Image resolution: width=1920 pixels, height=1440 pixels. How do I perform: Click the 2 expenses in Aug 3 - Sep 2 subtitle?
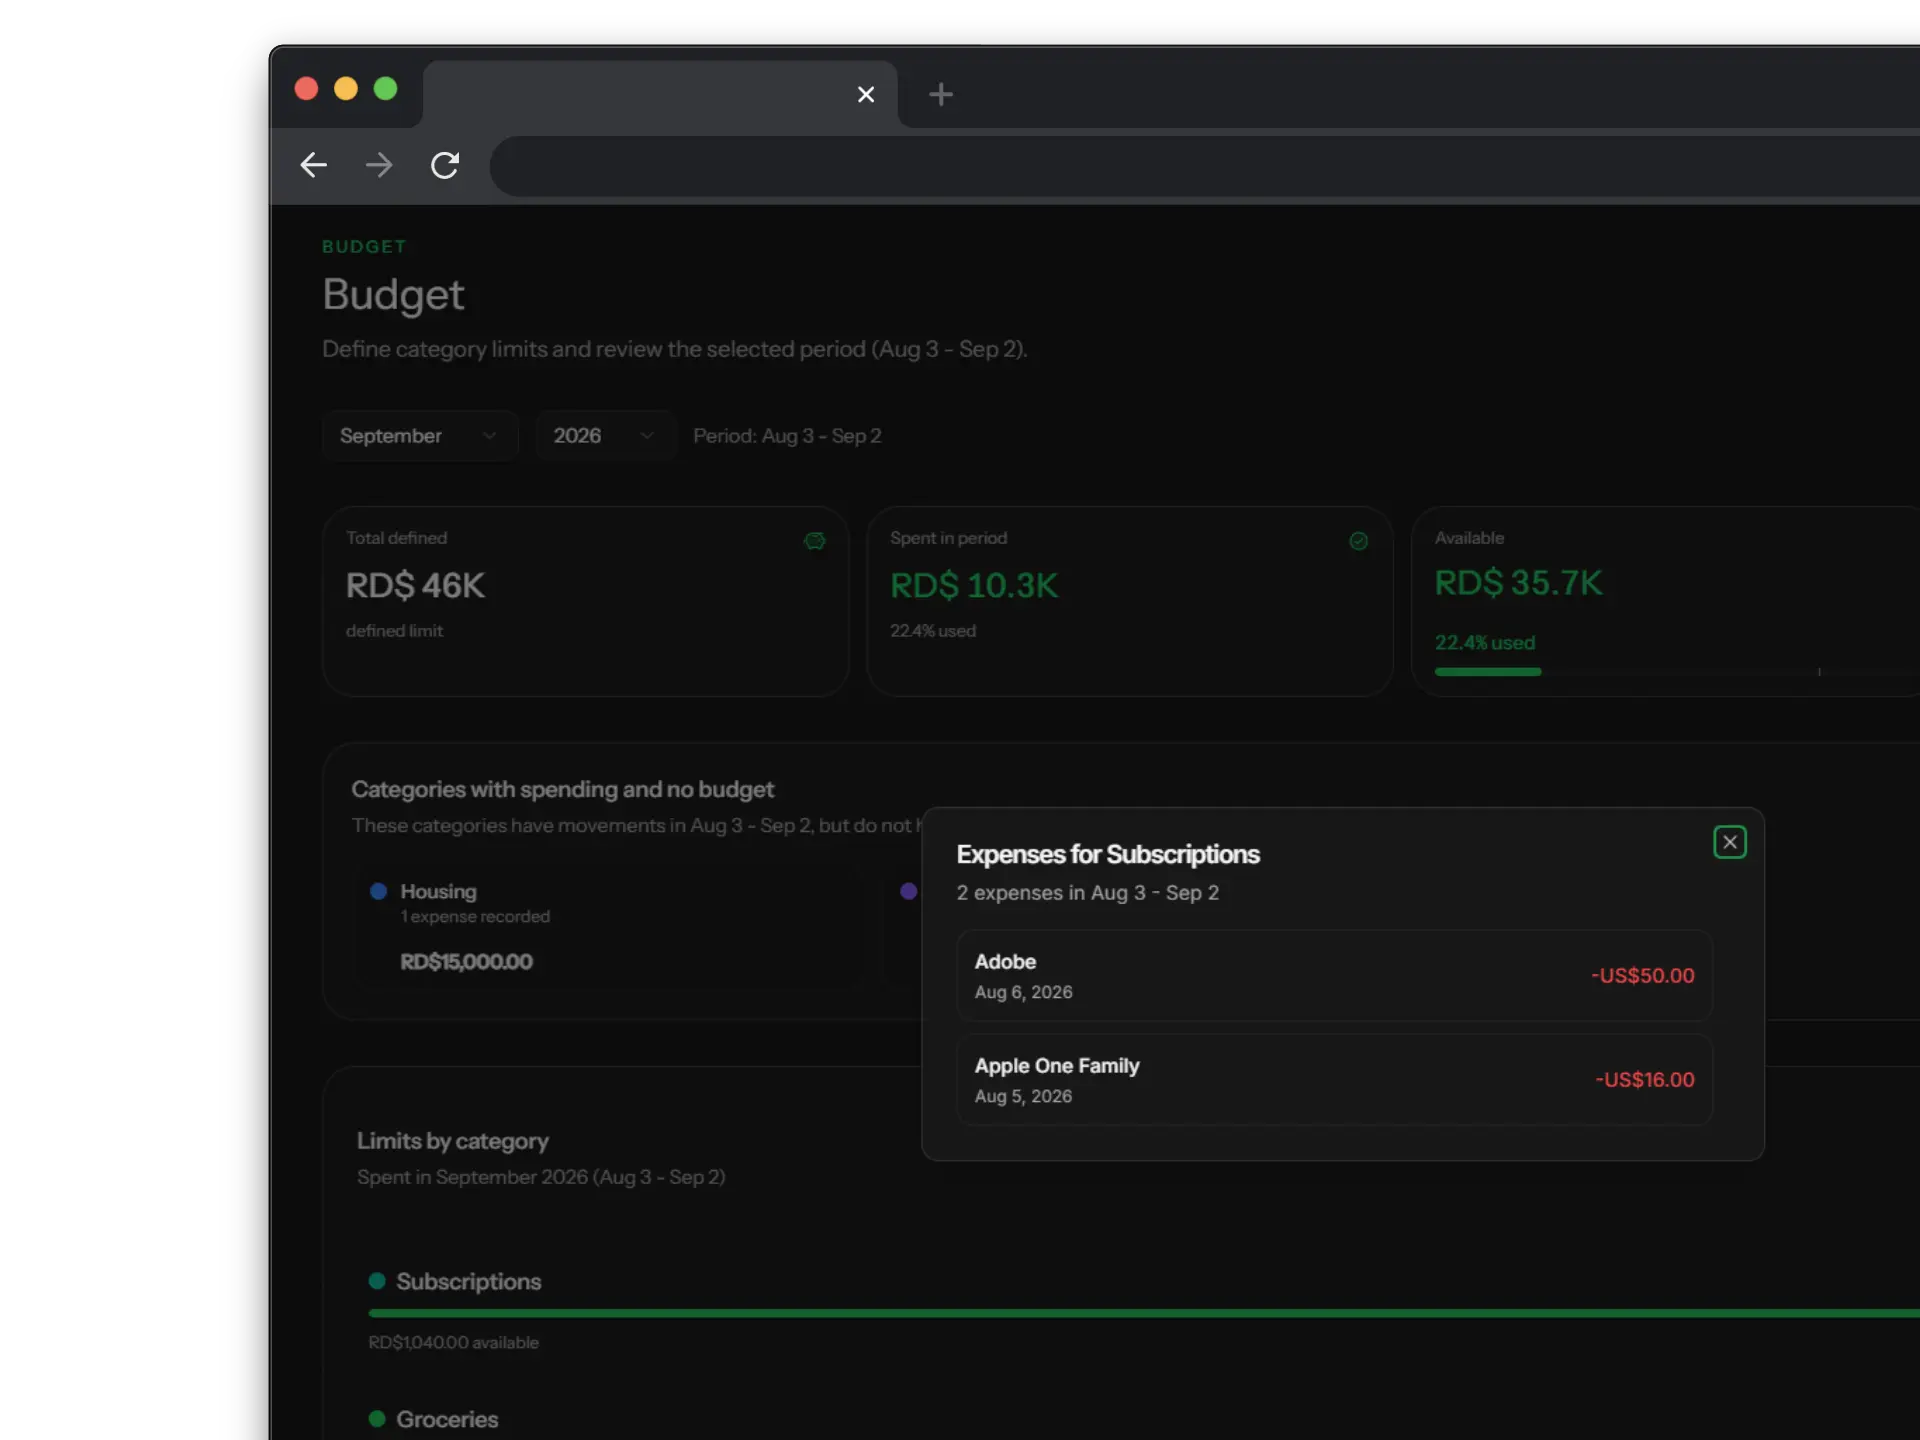[1087, 893]
